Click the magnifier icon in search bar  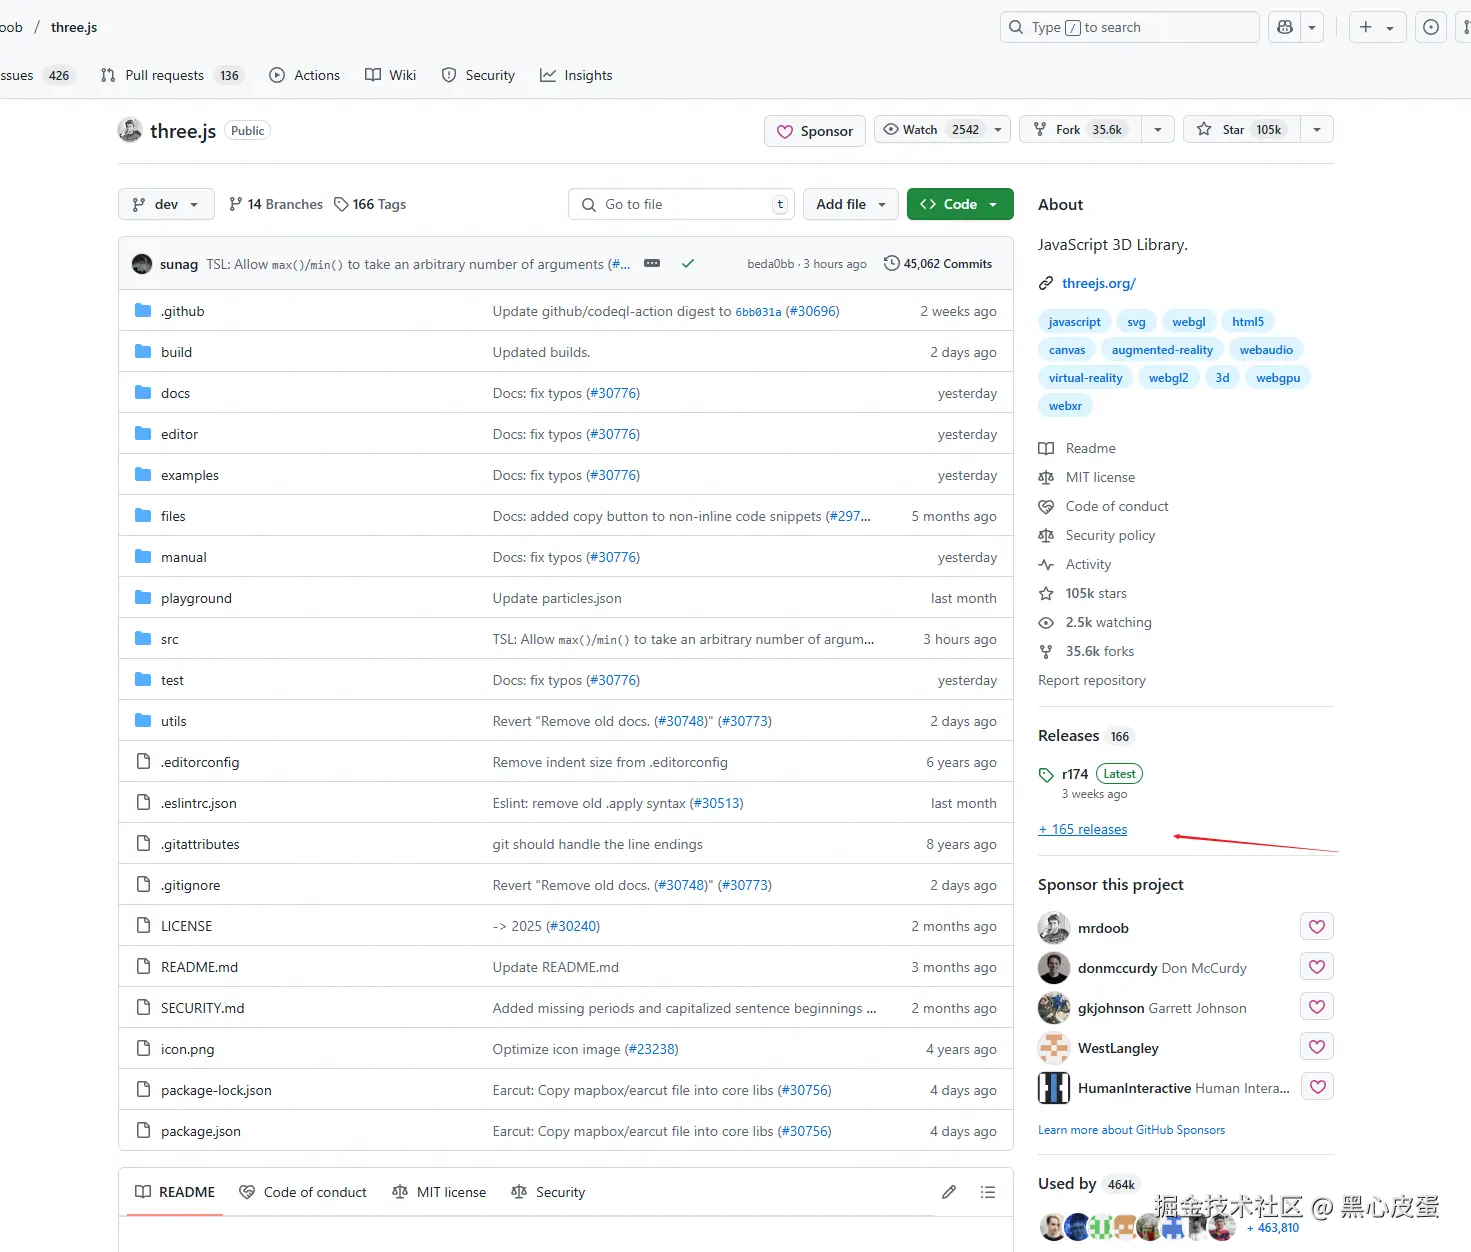1016,27
